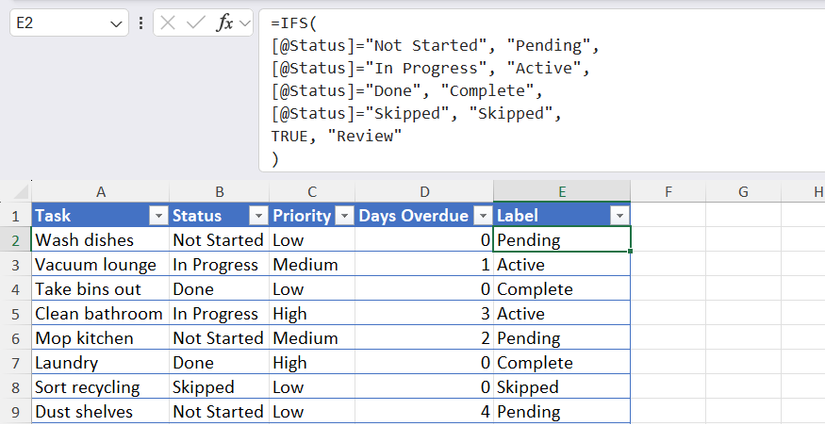
Task: Open the Task column filter dropdown
Action: coord(158,216)
